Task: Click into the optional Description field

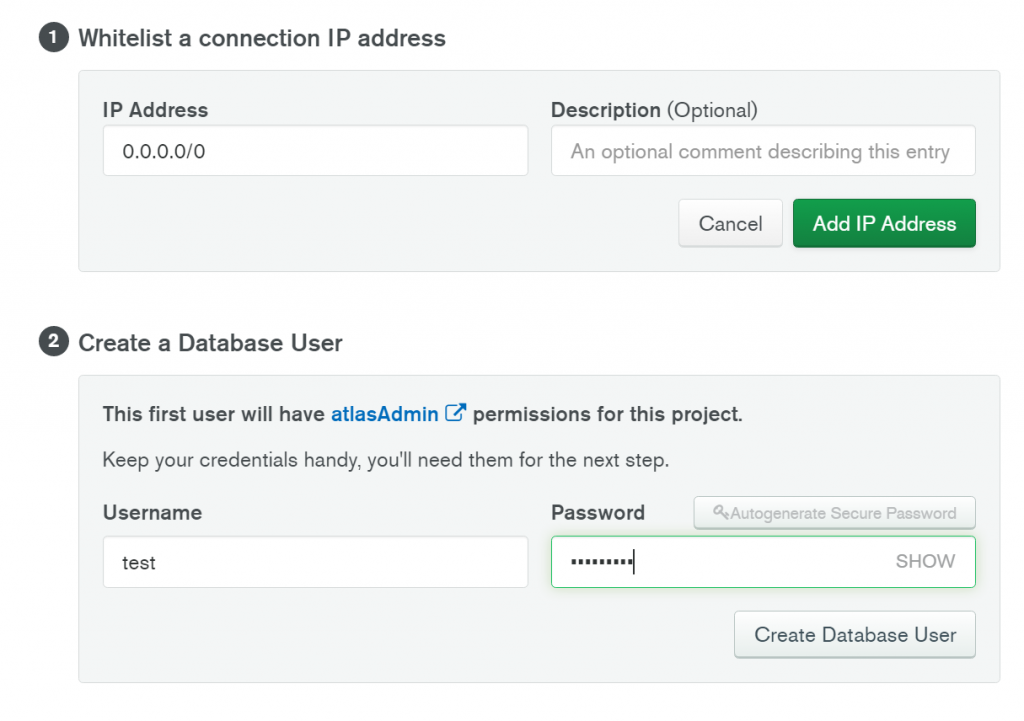Action: point(762,151)
